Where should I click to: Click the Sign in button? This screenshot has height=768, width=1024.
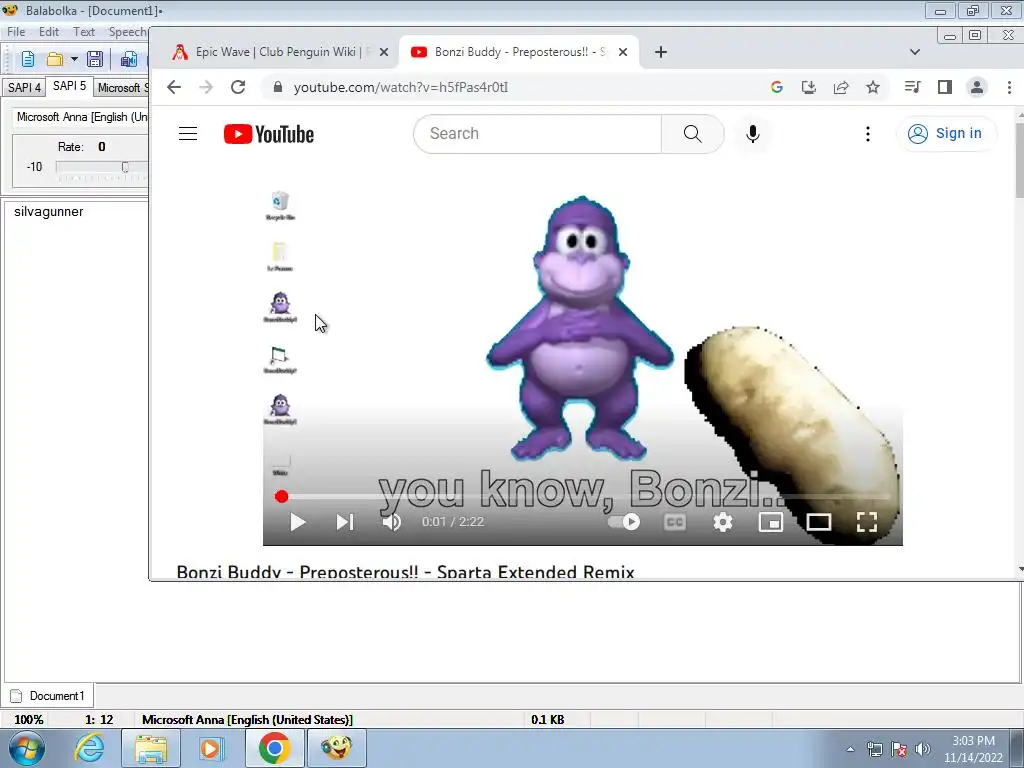pos(947,134)
